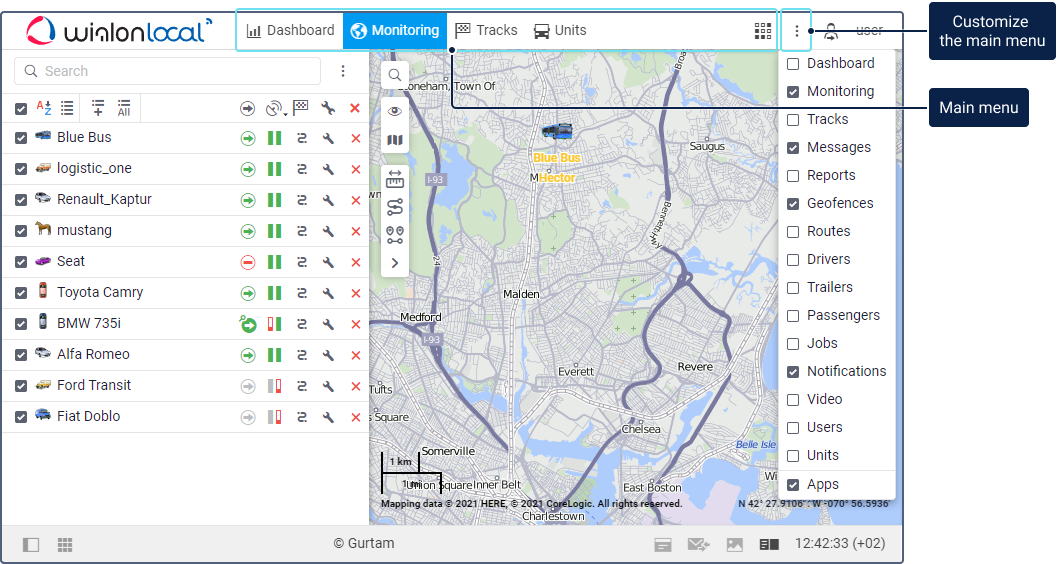Toggle the left panel from bottom bar
Image resolution: width=1058 pixels, height=564 pixels.
point(31,545)
